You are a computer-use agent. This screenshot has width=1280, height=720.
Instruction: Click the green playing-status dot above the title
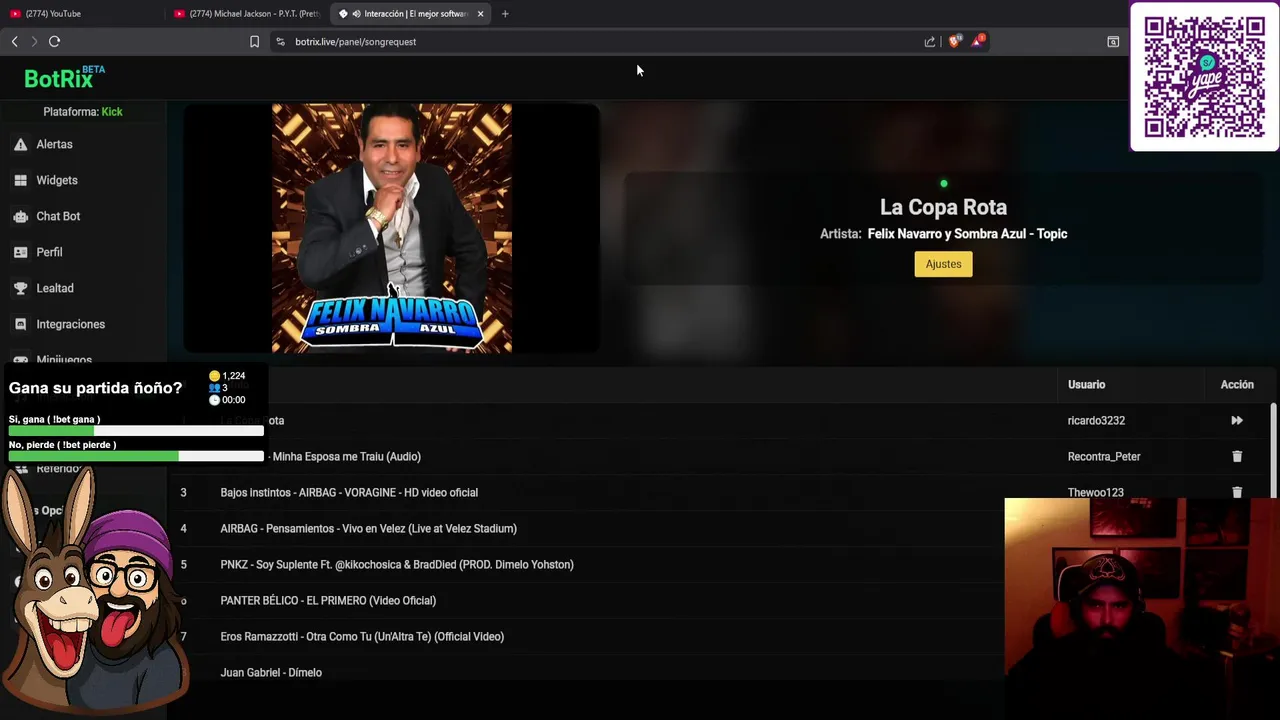[943, 184]
